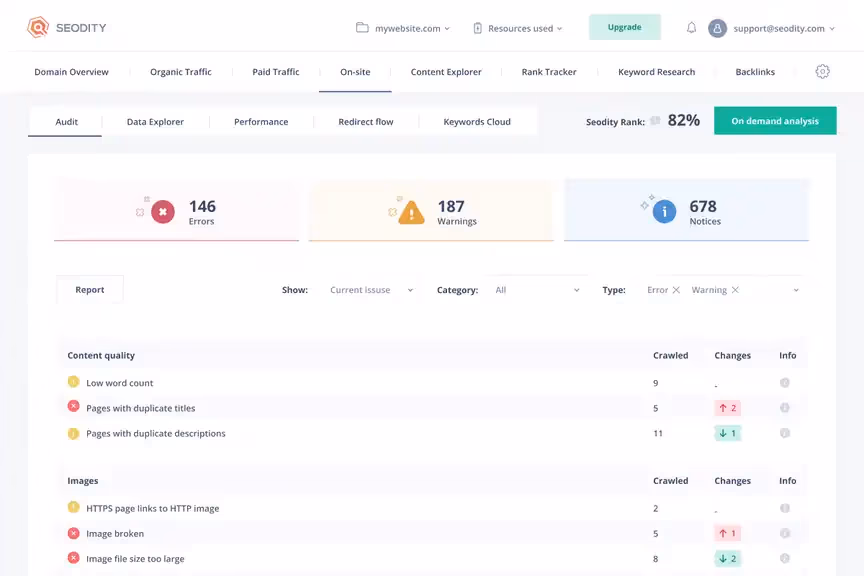Expand the Type filter dropdown arrow
The image size is (864, 576).
click(796, 290)
